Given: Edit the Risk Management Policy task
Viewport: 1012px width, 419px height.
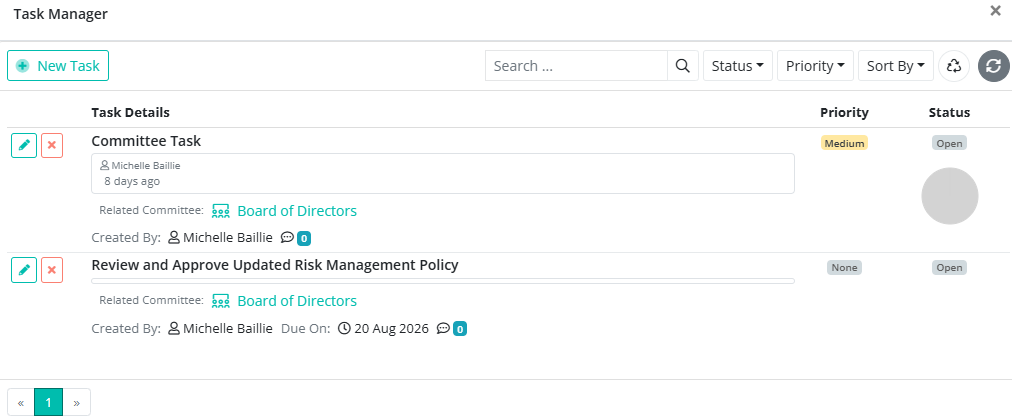Looking at the screenshot, I should (x=24, y=270).
